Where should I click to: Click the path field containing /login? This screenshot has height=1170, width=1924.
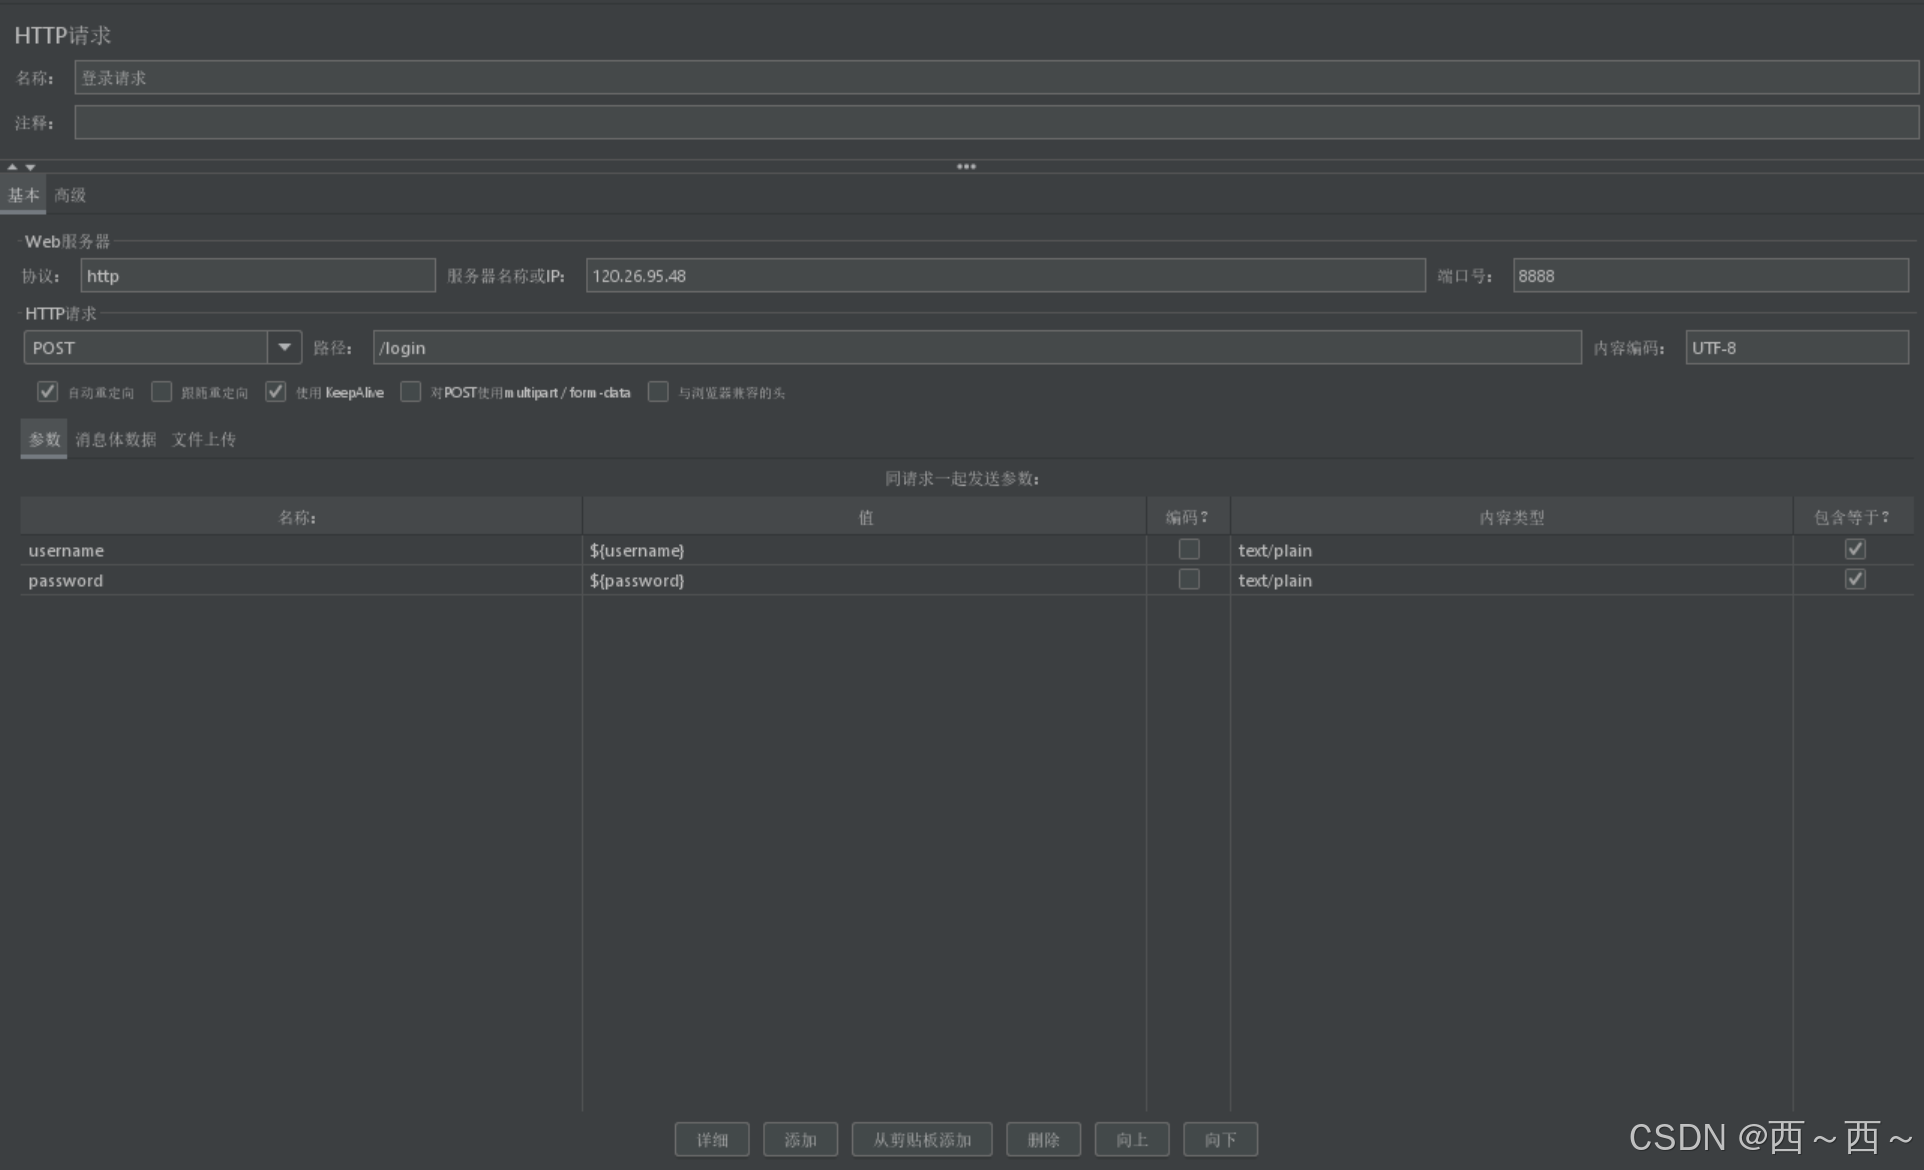tap(976, 348)
